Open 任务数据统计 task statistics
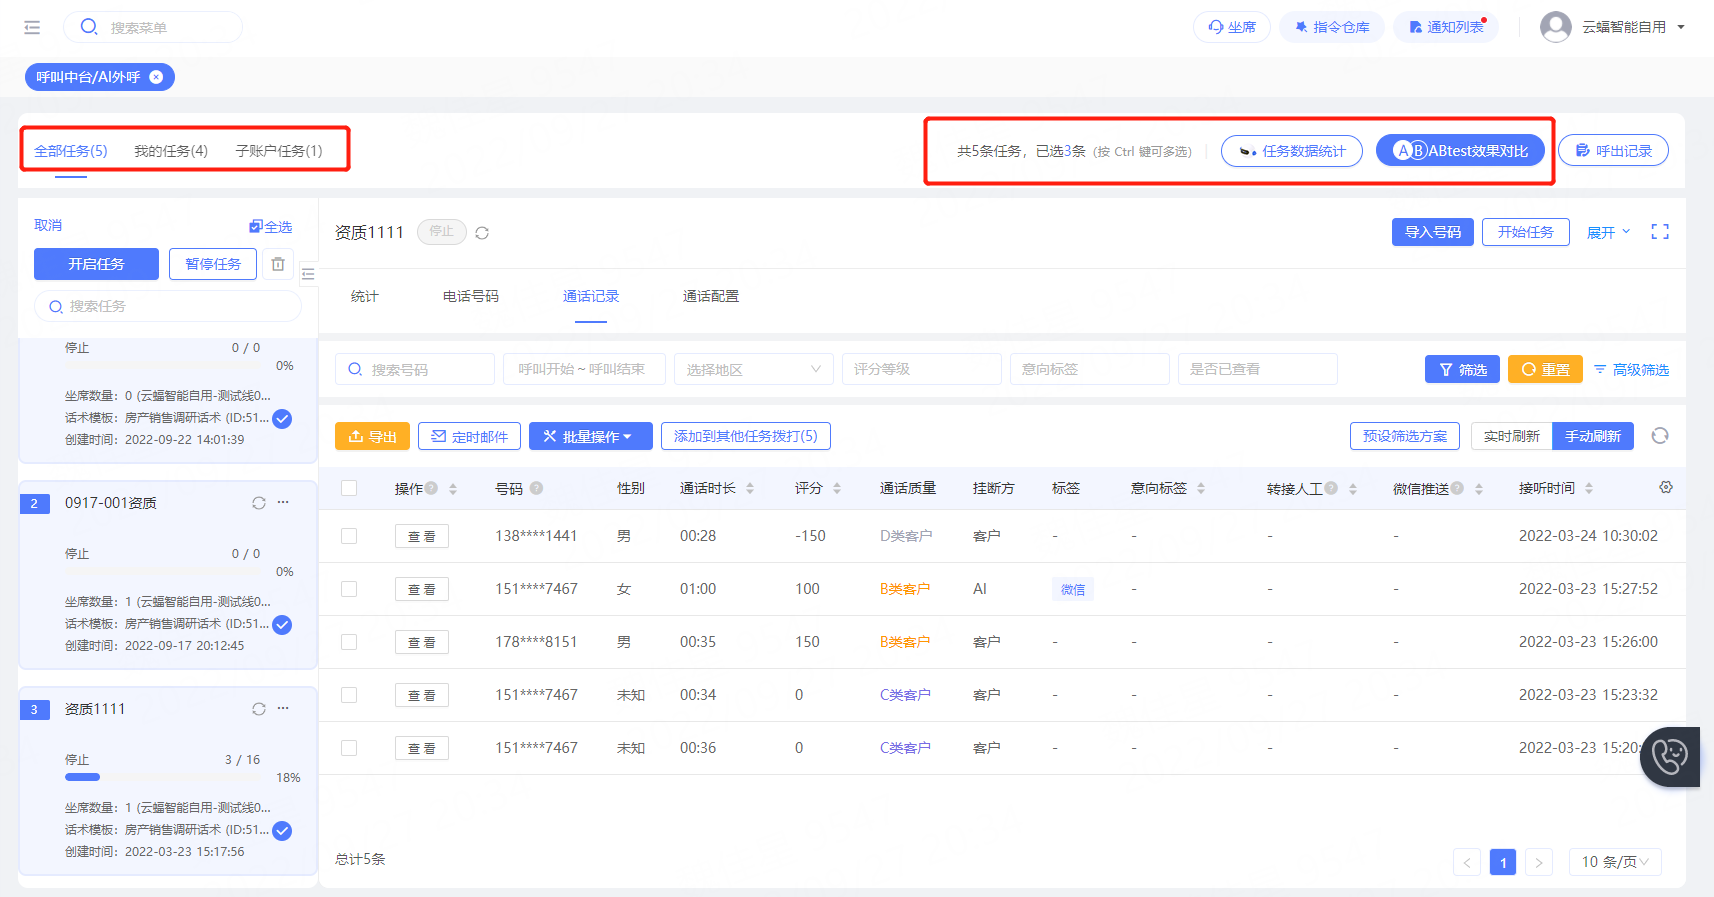The width and height of the screenshot is (1714, 897). point(1292,151)
